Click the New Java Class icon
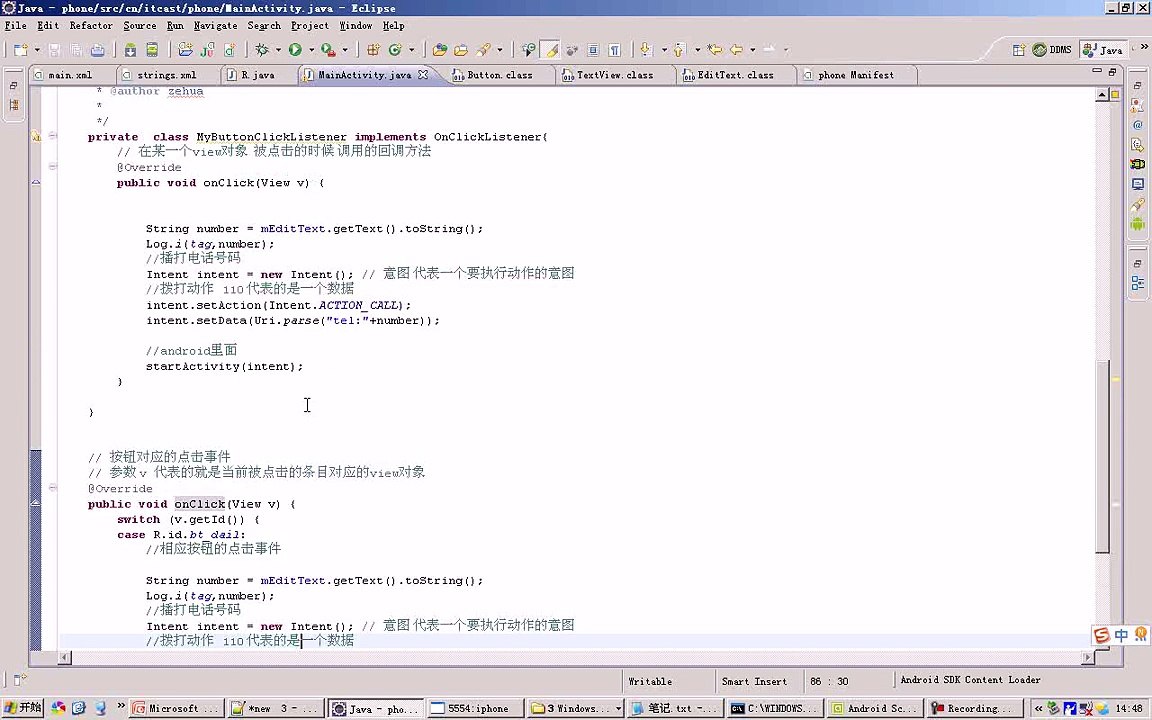 [395, 50]
